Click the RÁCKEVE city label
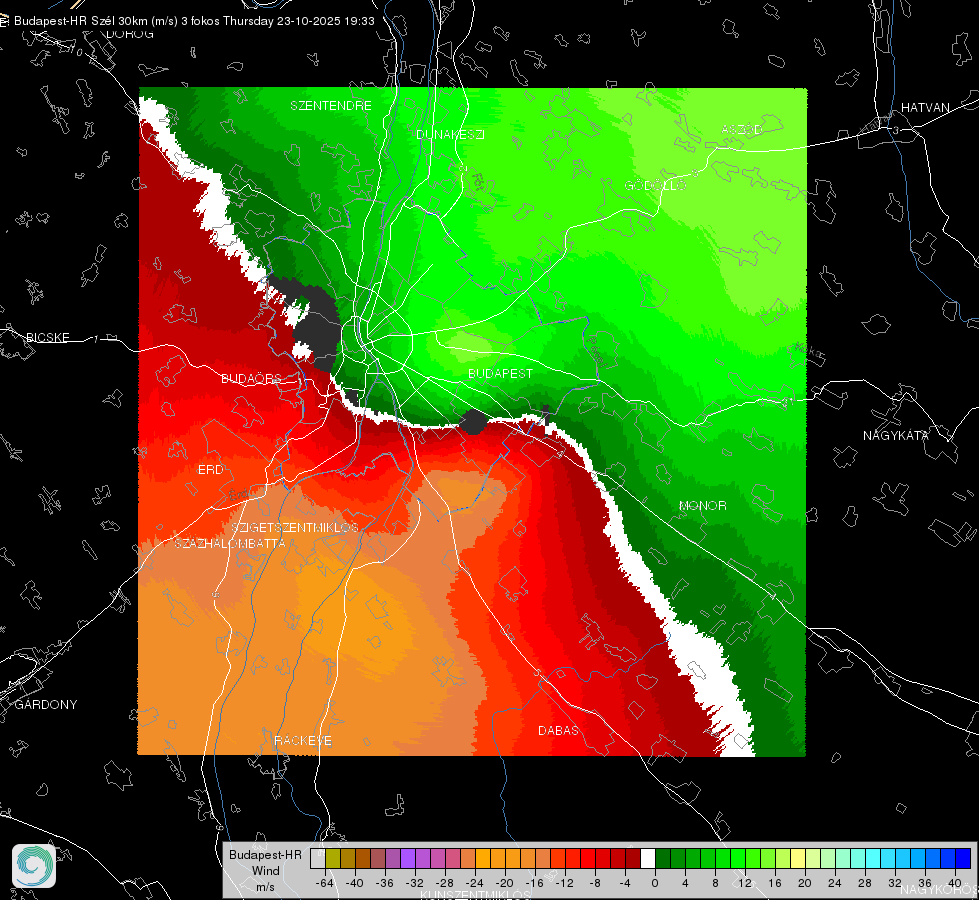979x900 pixels. click(303, 741)
